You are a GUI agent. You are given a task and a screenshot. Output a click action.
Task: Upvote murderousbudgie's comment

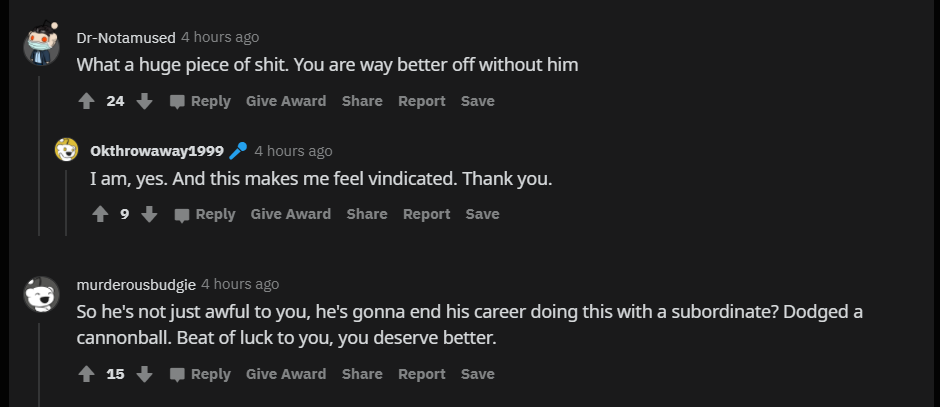tap(86, 374)
